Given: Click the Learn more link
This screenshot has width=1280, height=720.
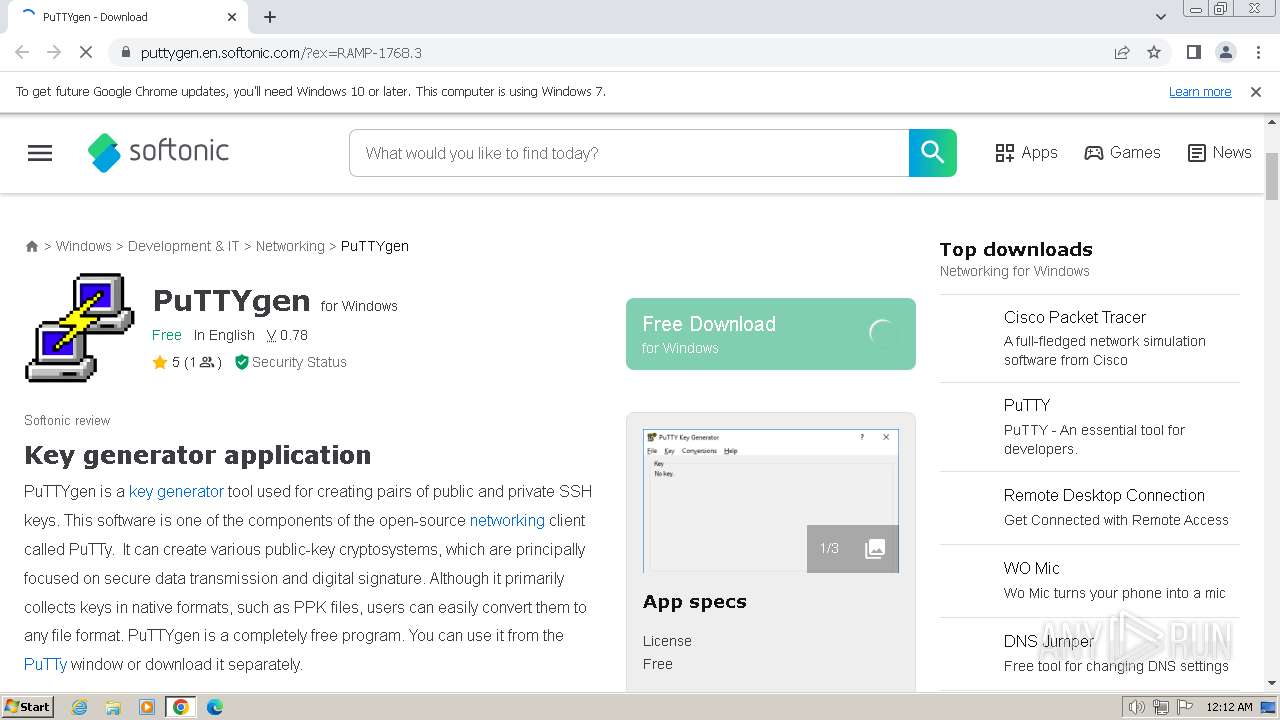Looking at the screenshot, I should click(1200, 91).
